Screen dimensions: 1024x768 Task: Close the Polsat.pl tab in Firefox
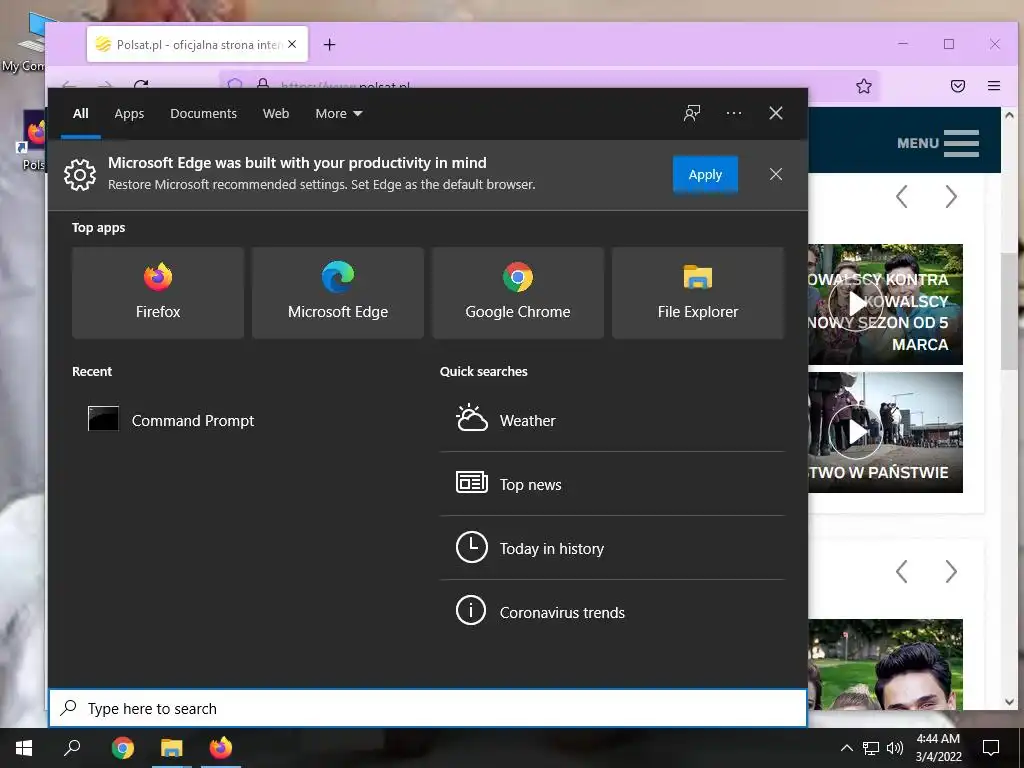pyautogui.click(x=292, y=44)
